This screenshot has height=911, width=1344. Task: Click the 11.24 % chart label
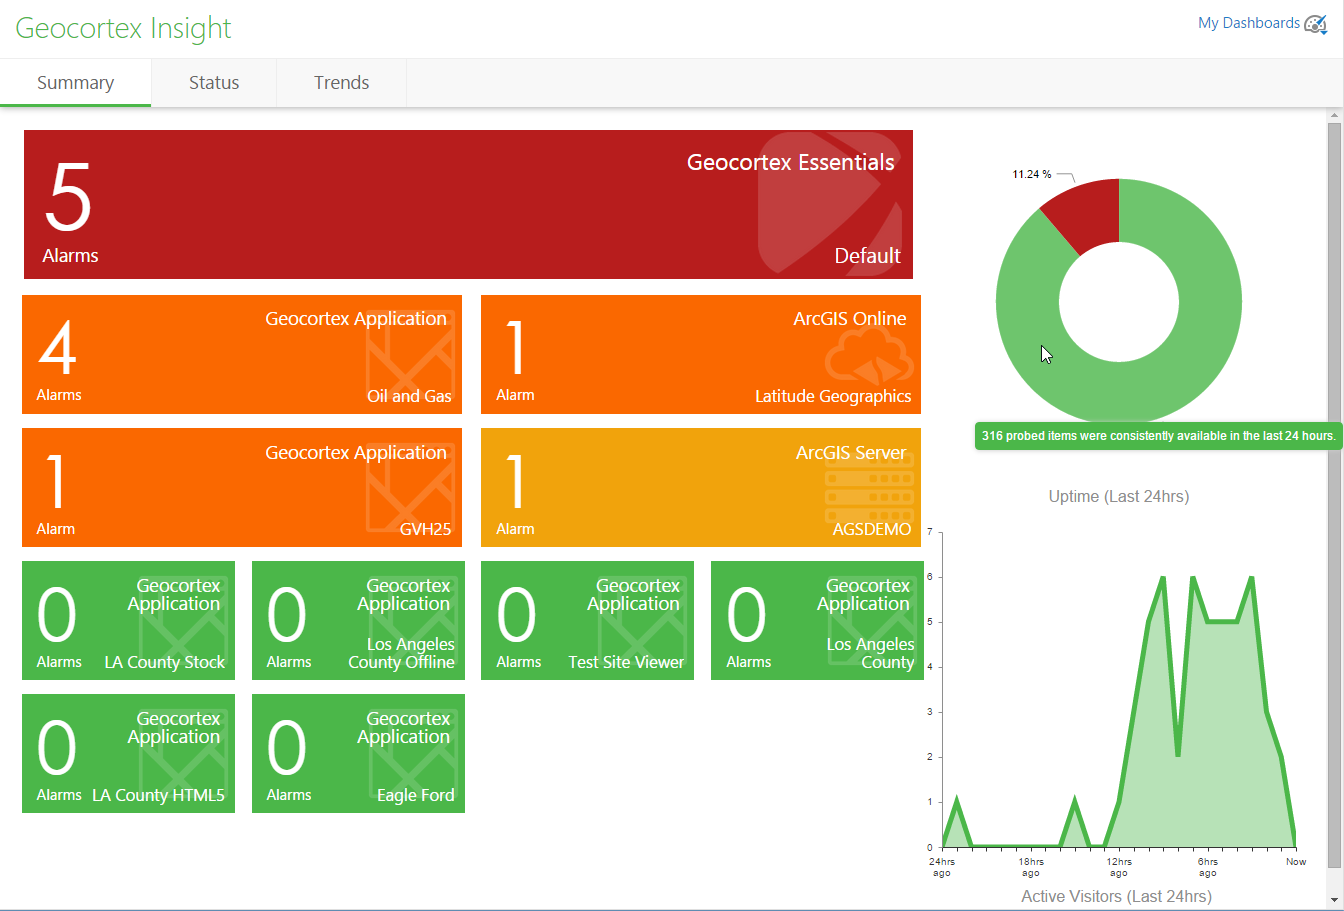click(1031, 174)
